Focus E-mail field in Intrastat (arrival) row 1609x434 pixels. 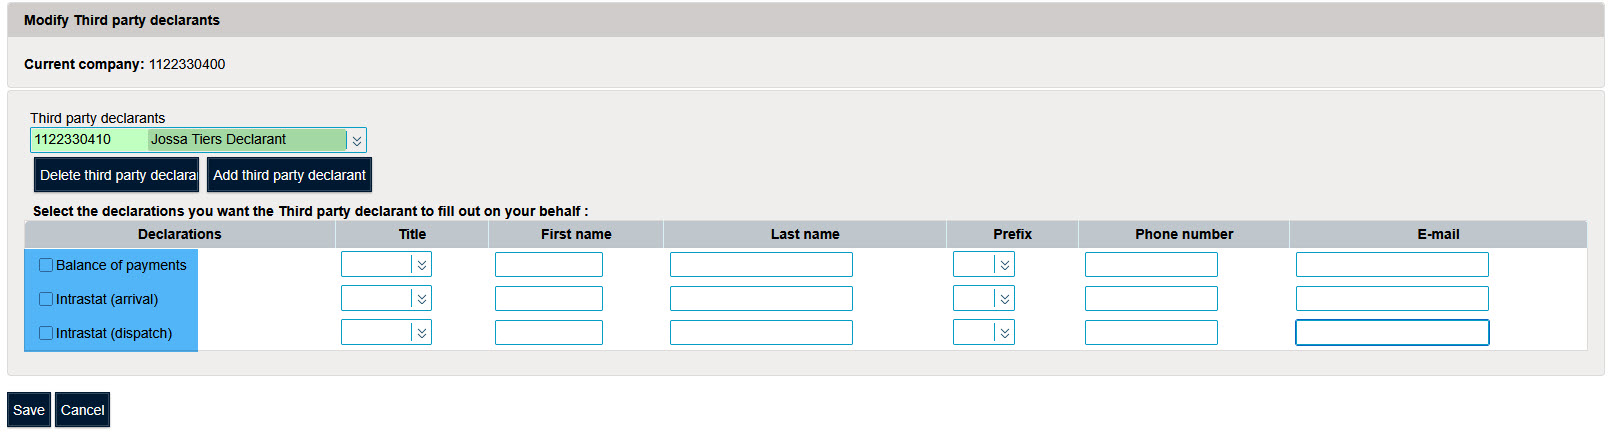[1391, 299]
